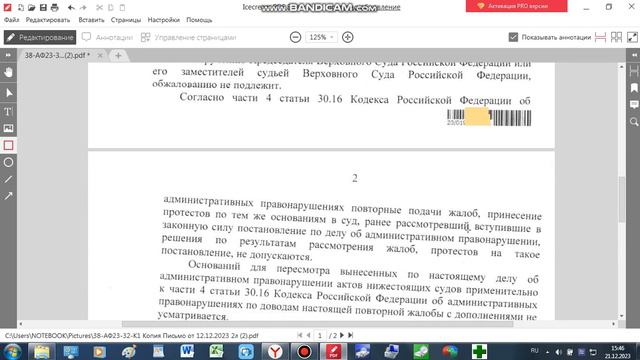640x360 pixels.
Task: Switch to Аннотации mode
Action: [x=107, y=37]
